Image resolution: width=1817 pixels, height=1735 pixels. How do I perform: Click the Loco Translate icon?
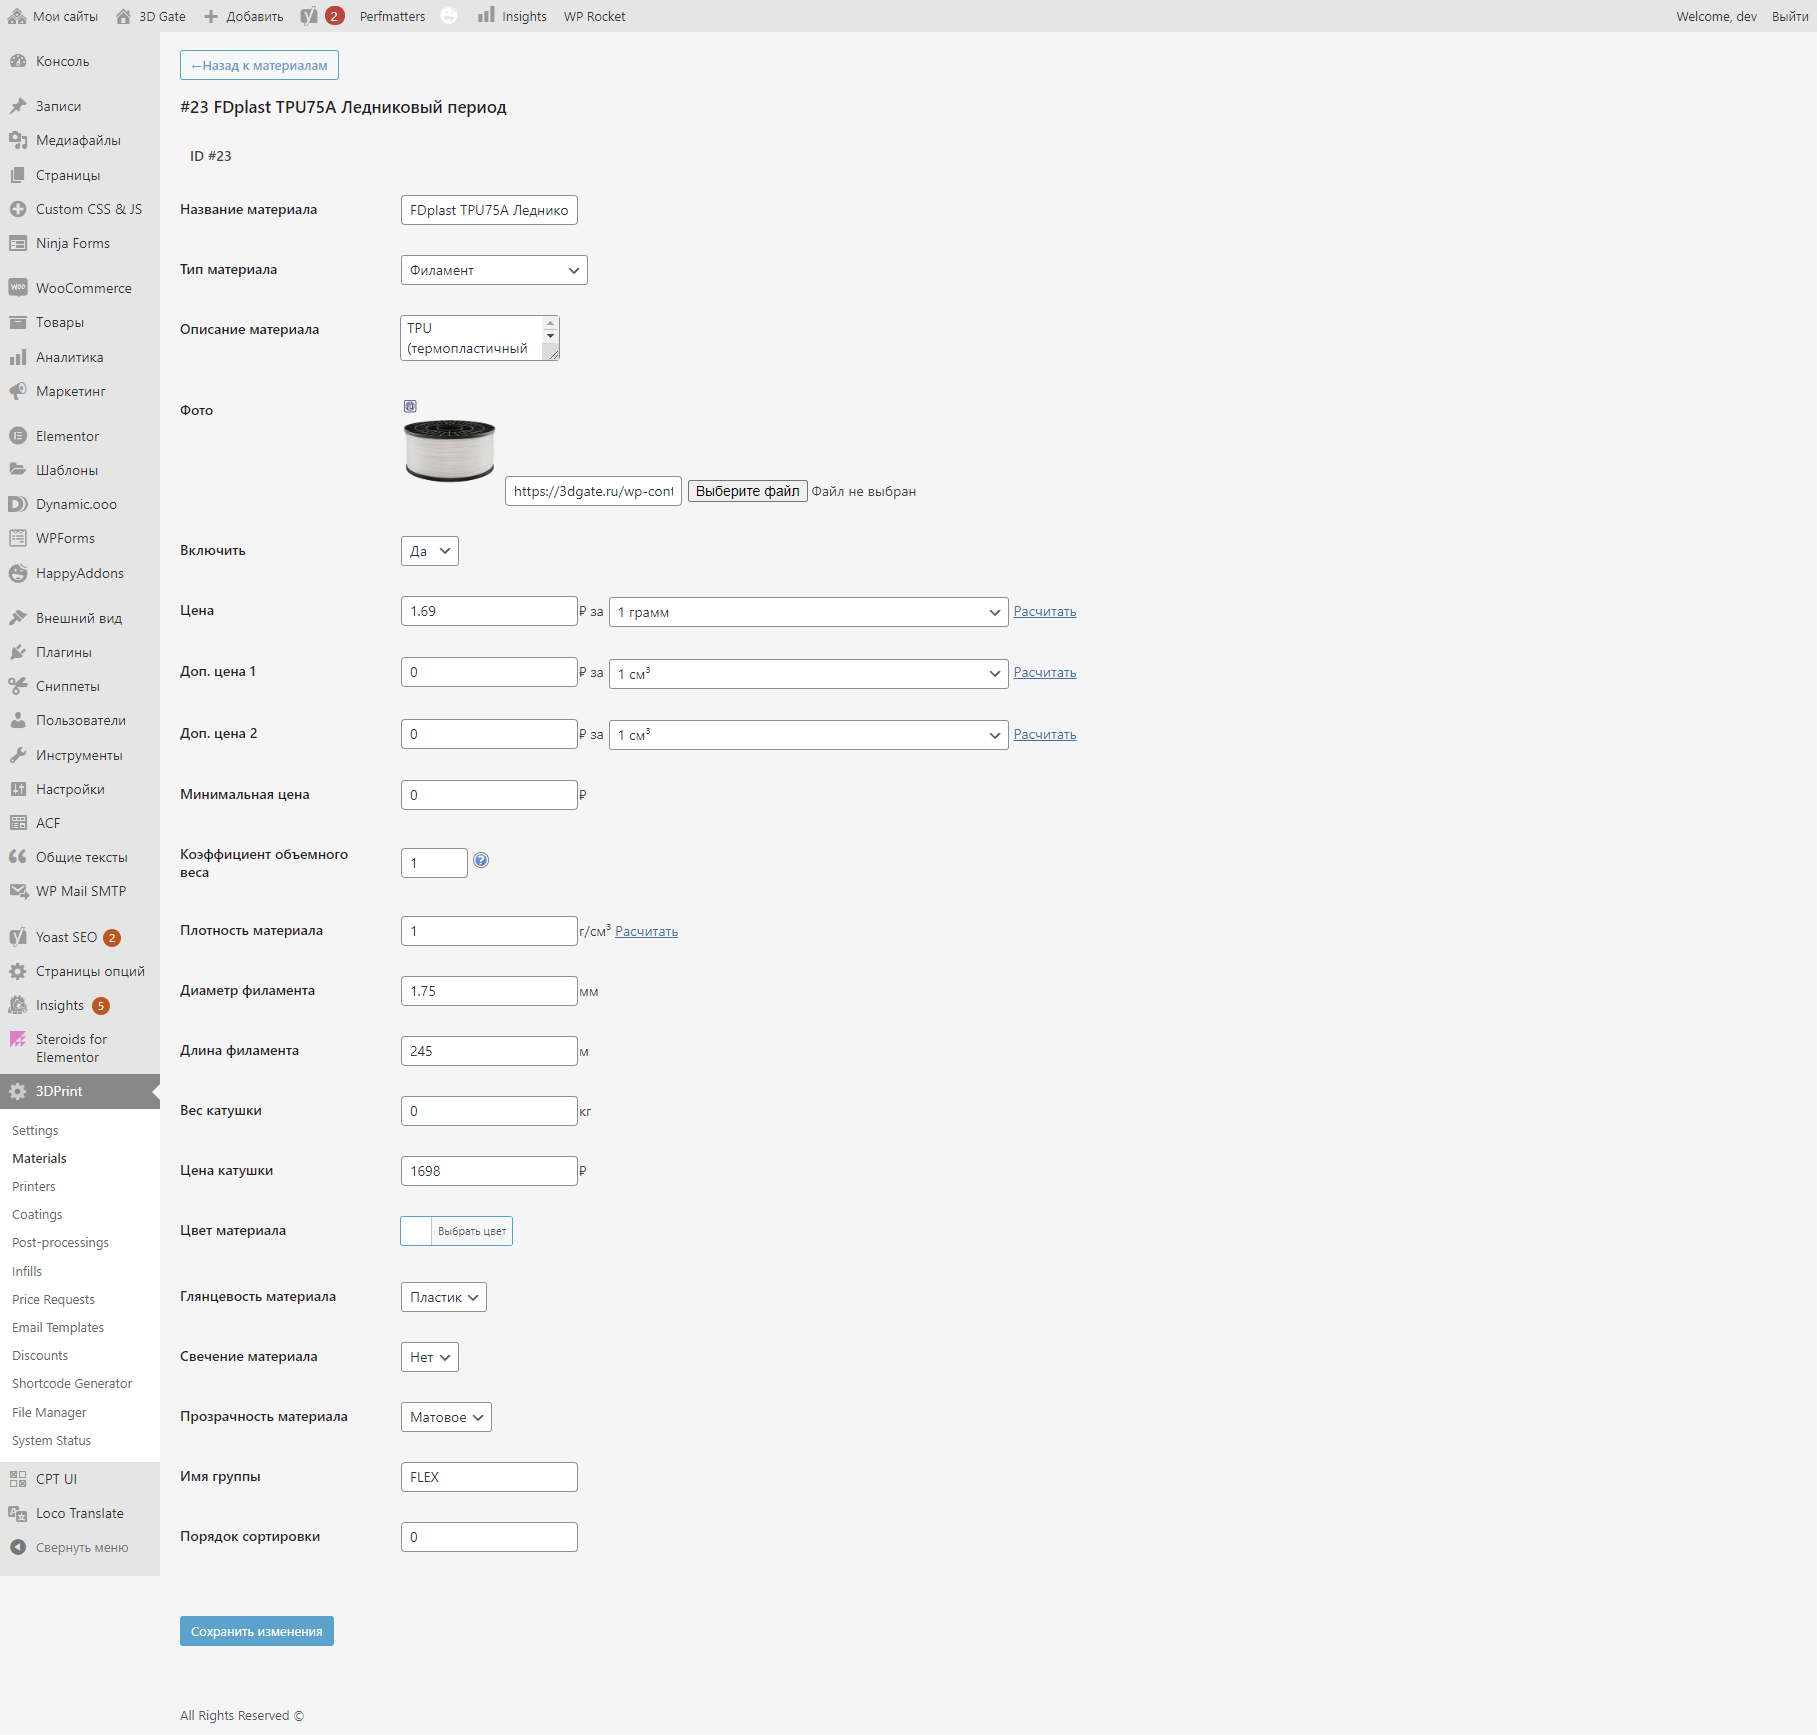(x=18, y=1513)
